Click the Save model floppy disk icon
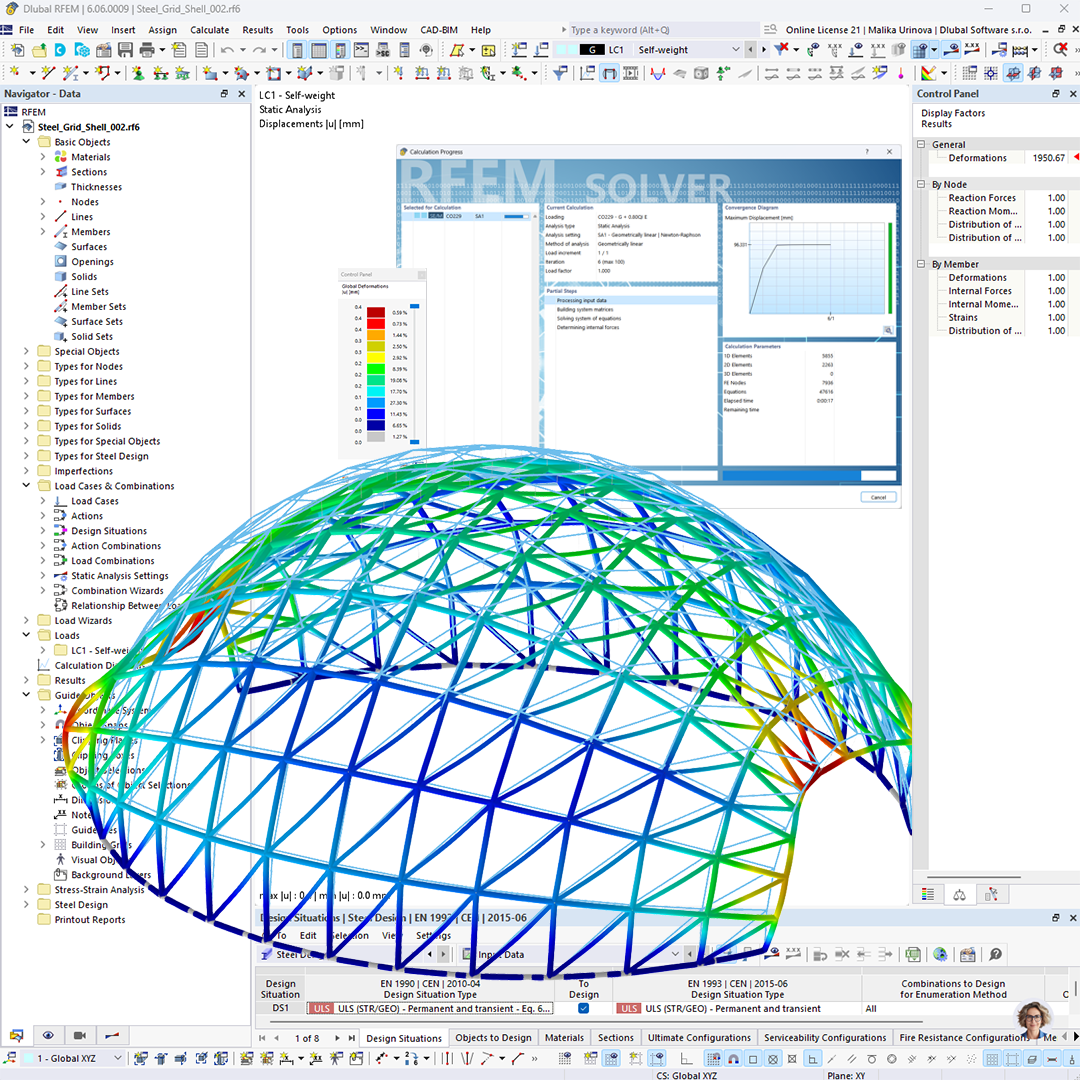 click(x=125, y=50)
